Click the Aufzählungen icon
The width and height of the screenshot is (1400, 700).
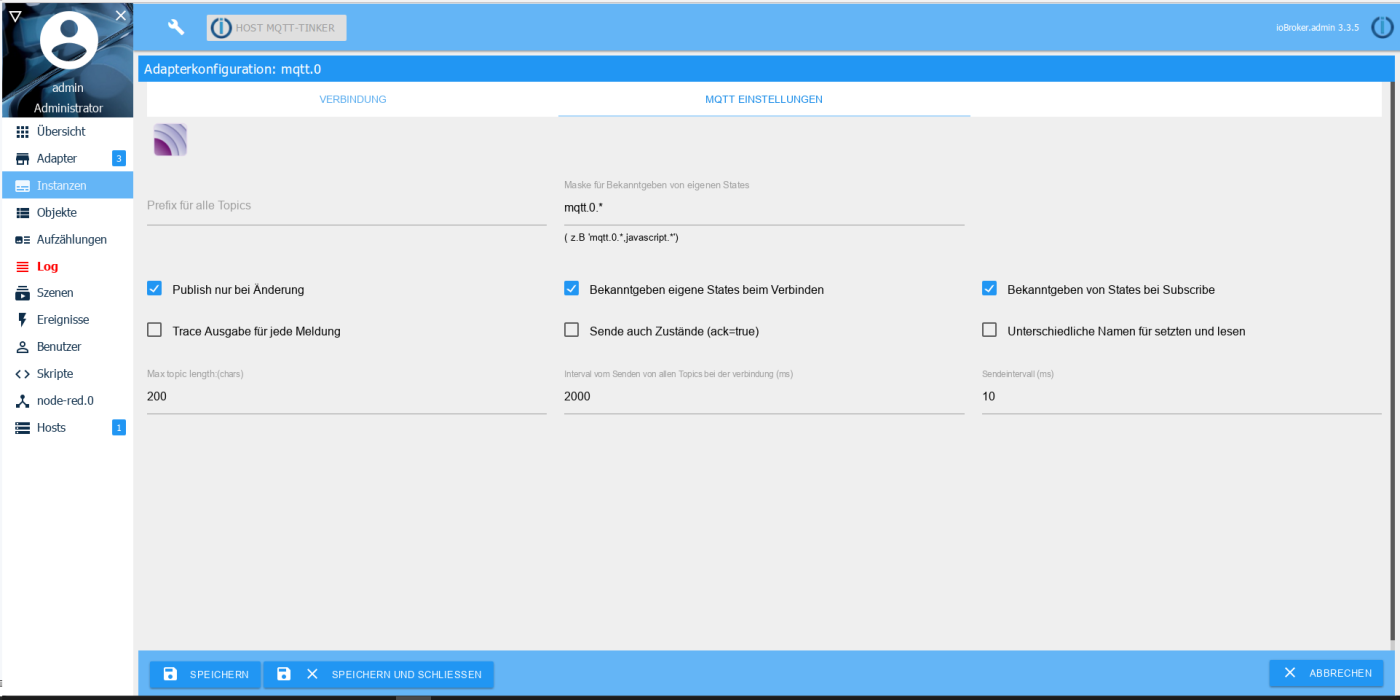tap(23, 240)
